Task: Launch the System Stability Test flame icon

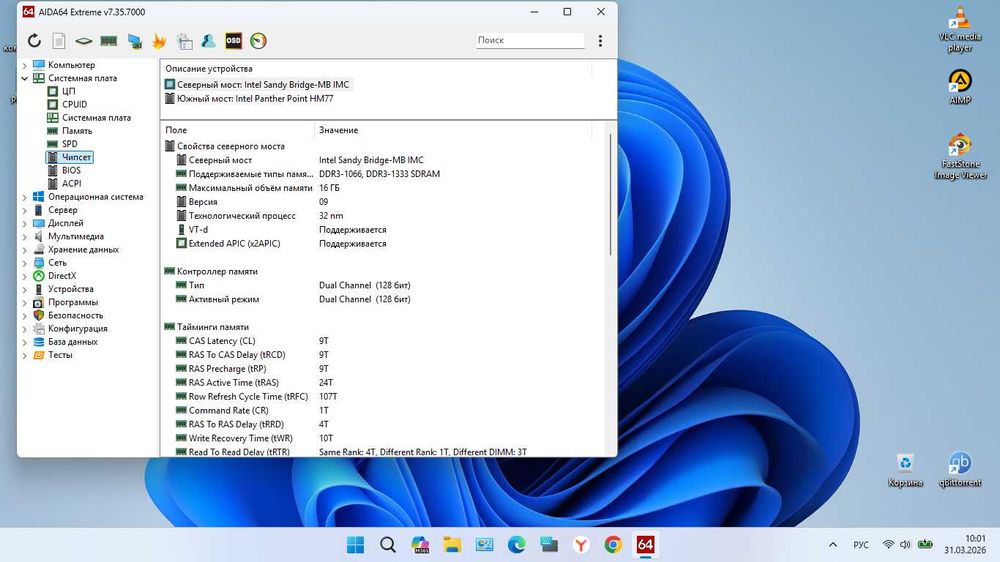Action: (x=159, y=41)
